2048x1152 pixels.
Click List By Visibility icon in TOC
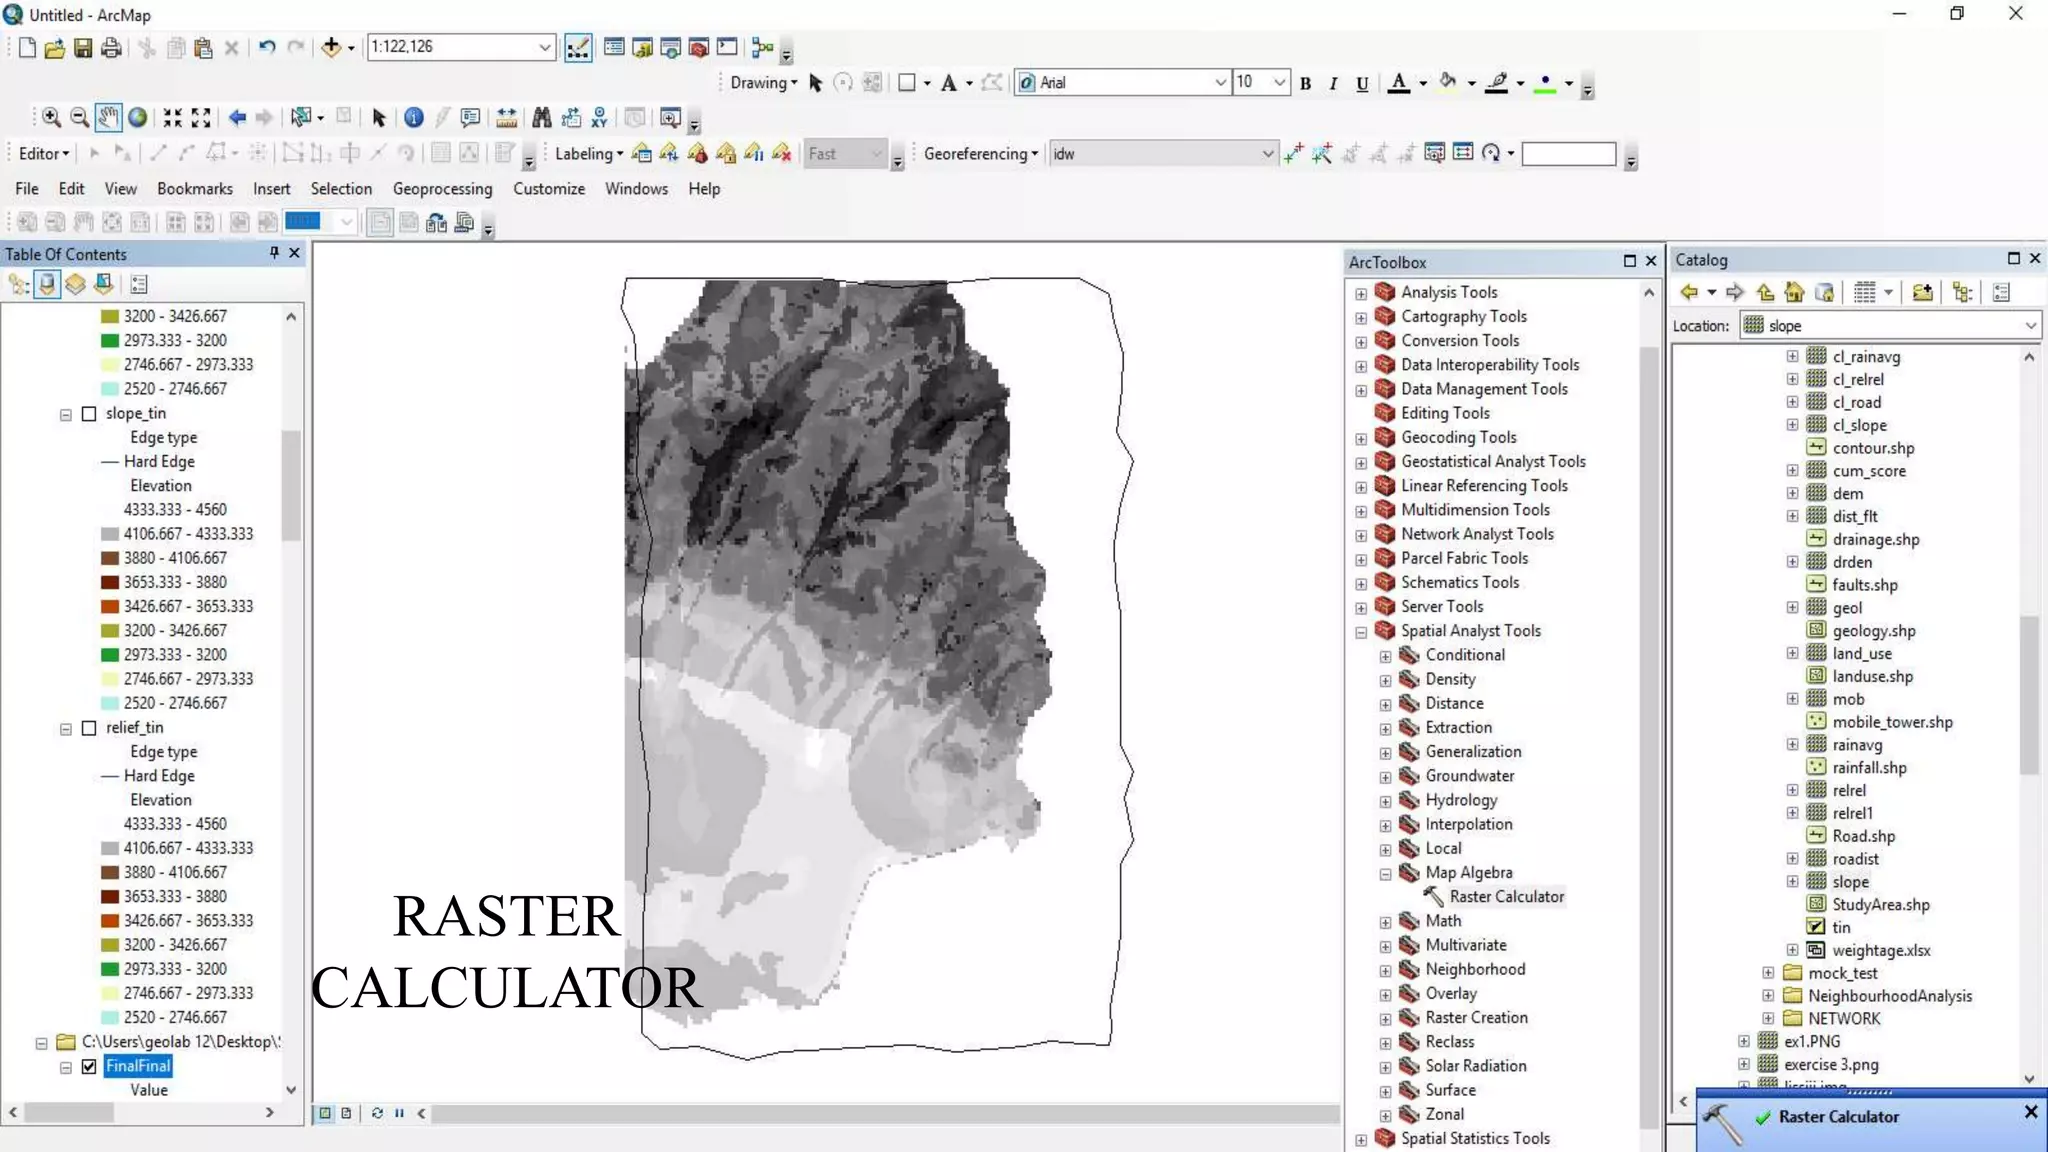(75, 285)
